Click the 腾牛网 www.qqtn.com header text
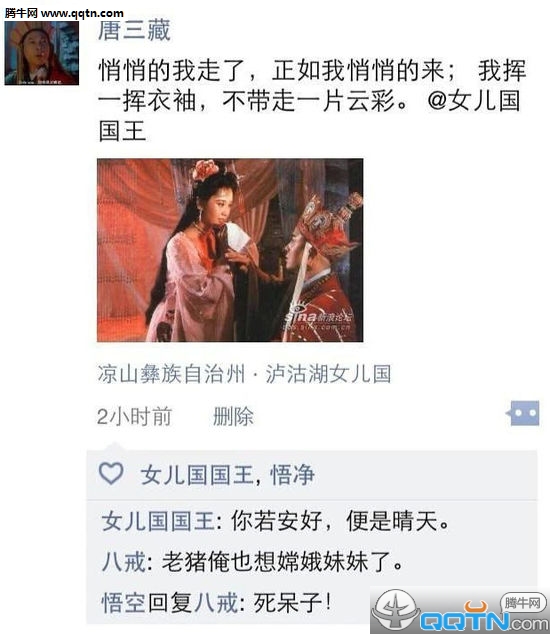The width and height of the screenshot is (550, 634). click(x=64, y=13)
